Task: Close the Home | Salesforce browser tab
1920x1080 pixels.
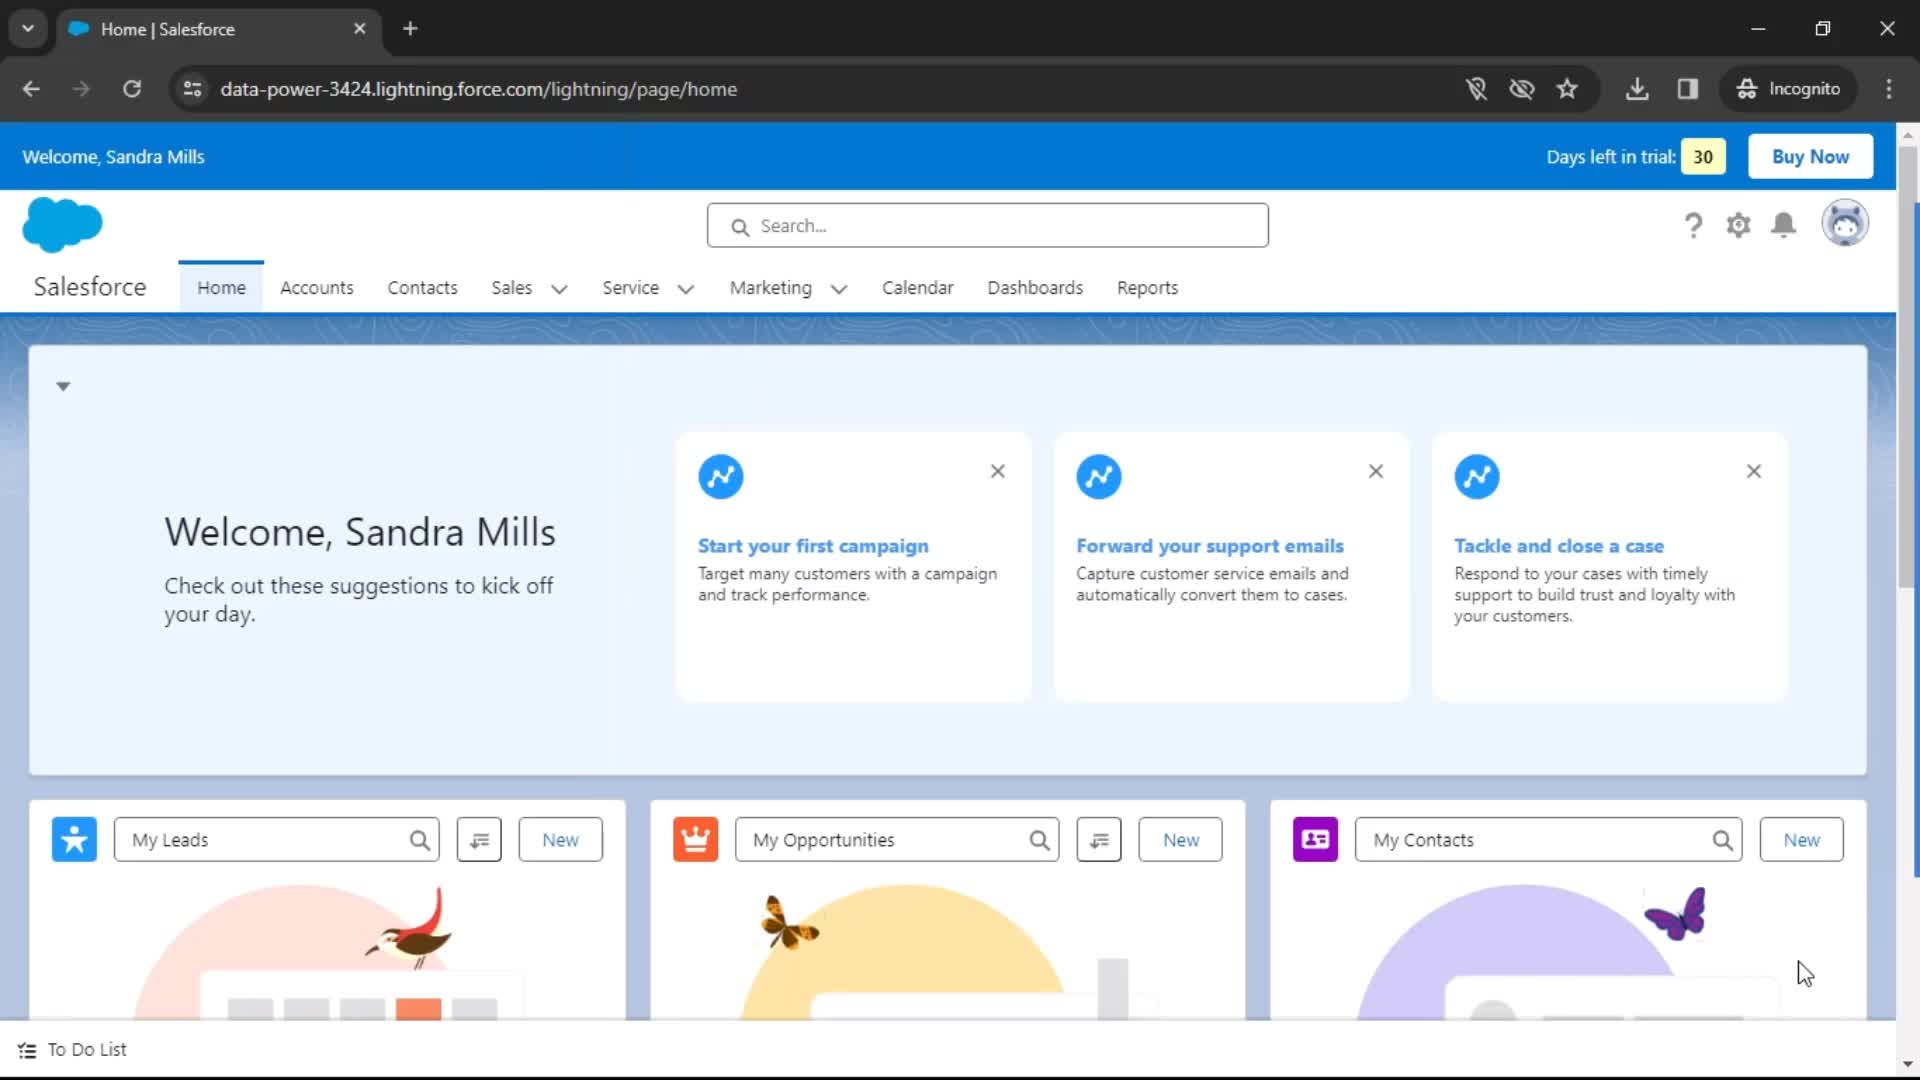Action: click(359, 28)
